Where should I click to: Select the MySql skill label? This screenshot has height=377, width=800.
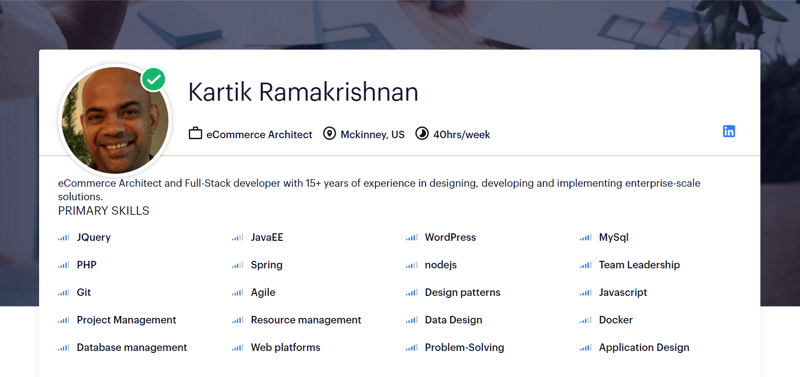pos(614,238)
